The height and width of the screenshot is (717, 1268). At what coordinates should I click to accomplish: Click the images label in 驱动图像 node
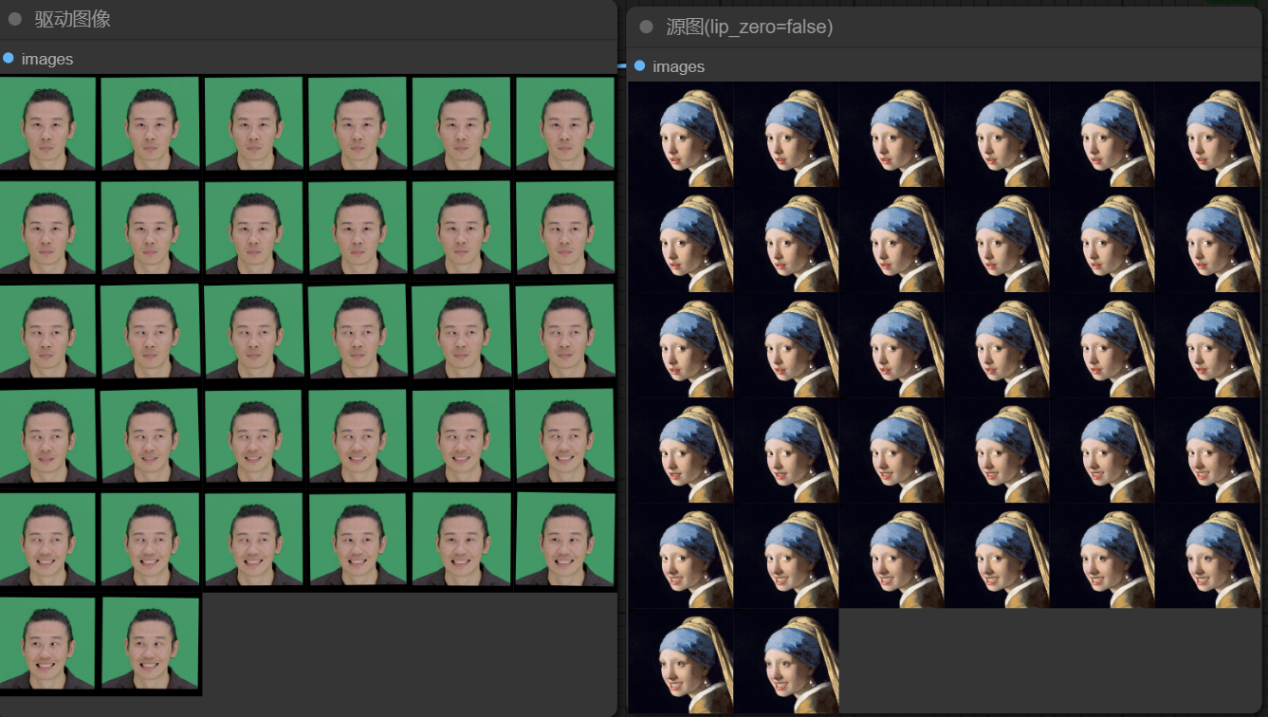click(x=47, y=59)
